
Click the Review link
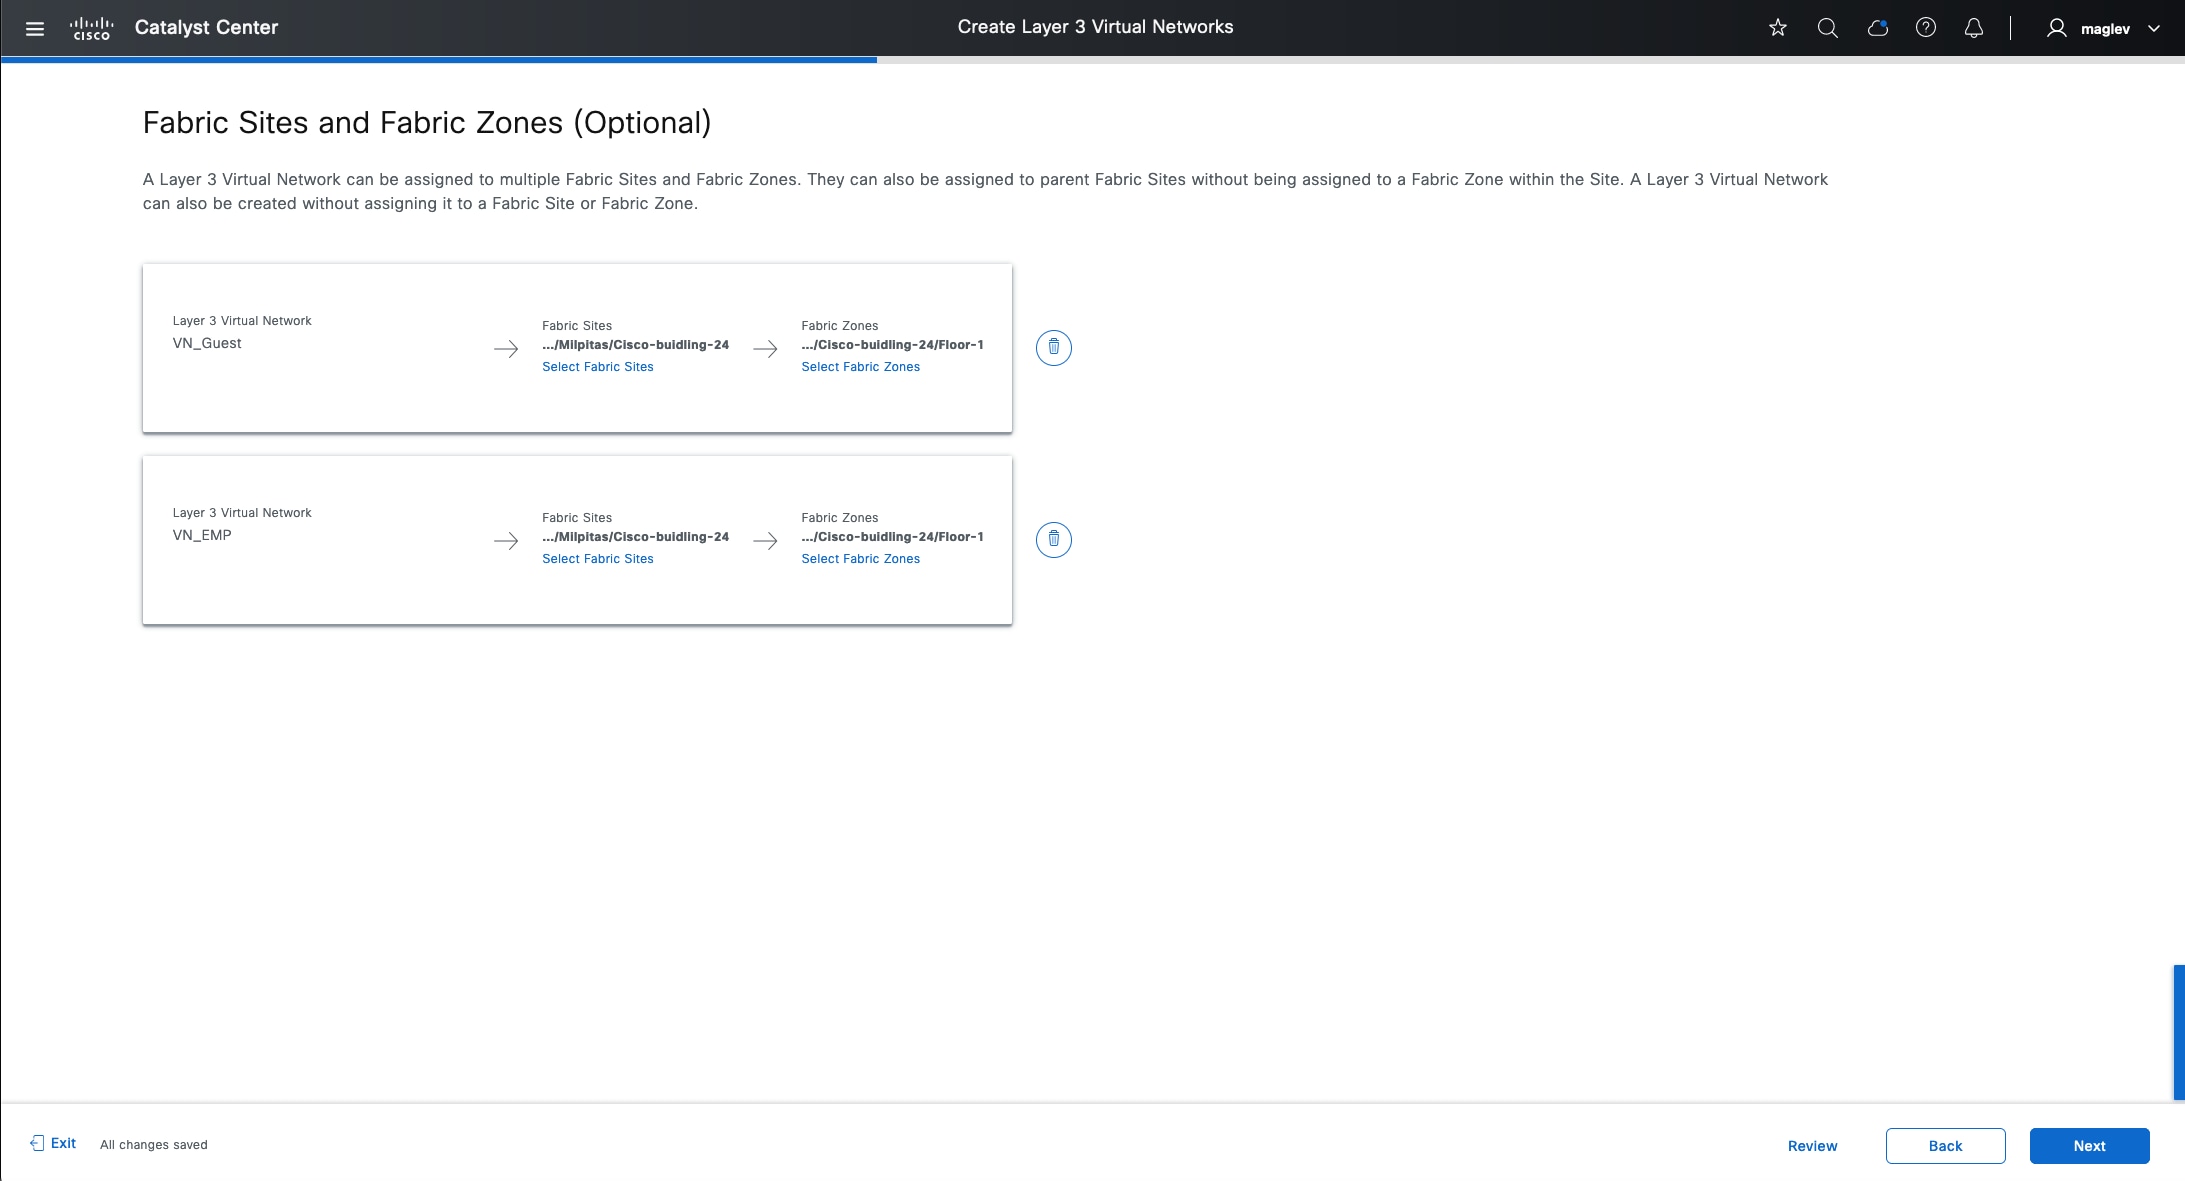(1812, 1146)
